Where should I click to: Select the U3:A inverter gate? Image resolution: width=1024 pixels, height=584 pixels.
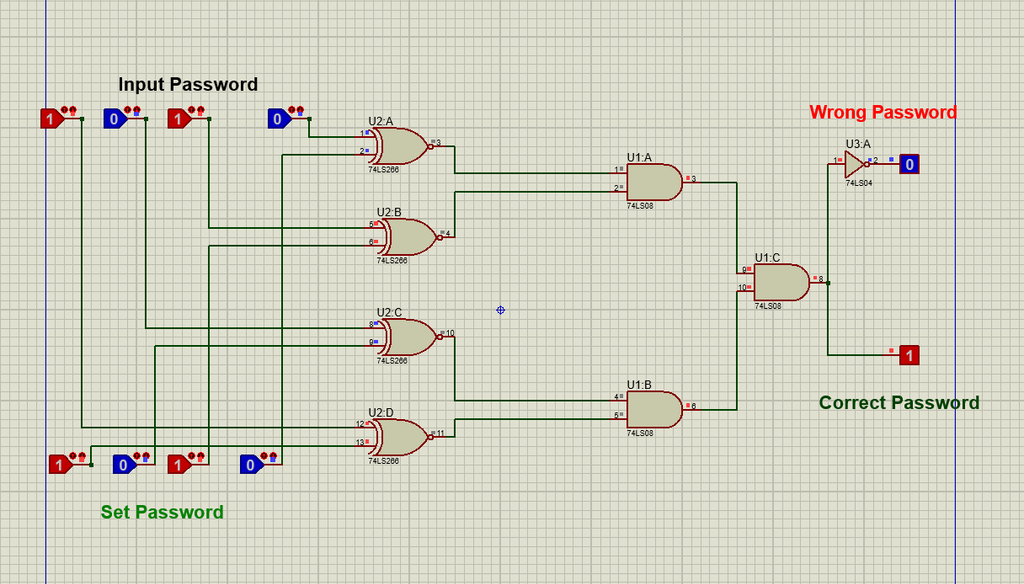(856, 164)
